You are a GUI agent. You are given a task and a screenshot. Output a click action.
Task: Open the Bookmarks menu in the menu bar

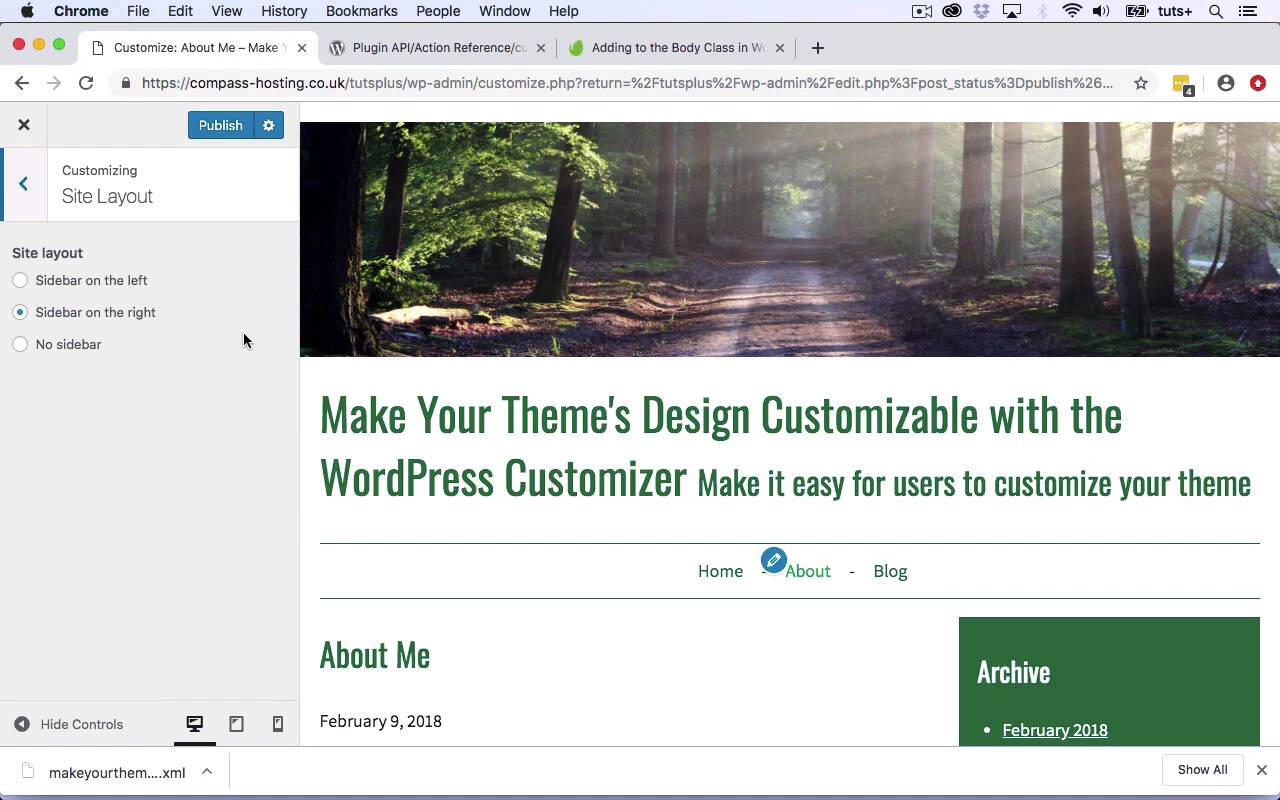click(x=361, y=11)
